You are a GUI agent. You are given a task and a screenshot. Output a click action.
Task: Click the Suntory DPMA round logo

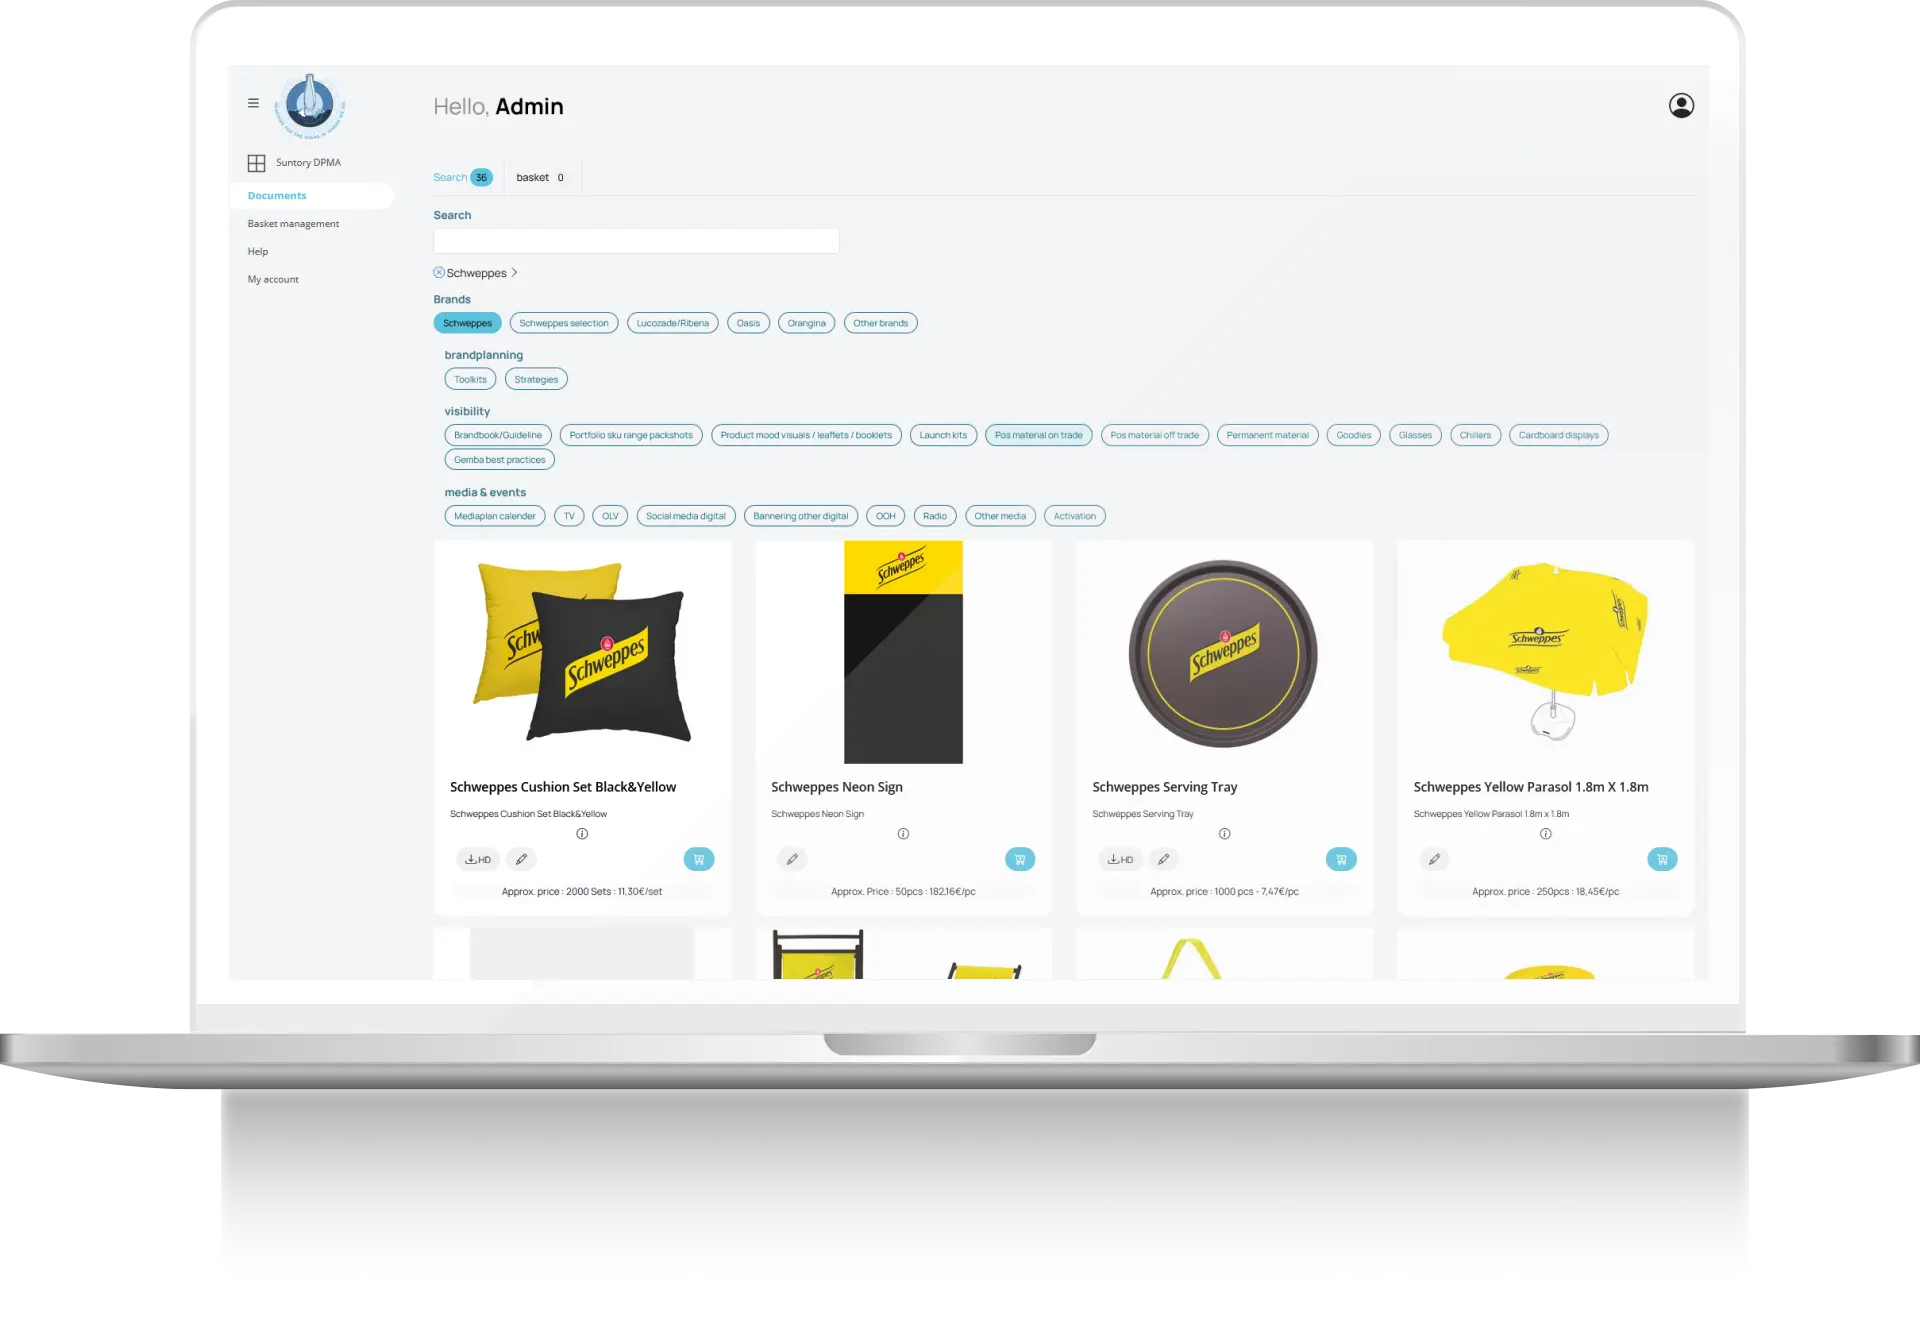pos(310,105)
